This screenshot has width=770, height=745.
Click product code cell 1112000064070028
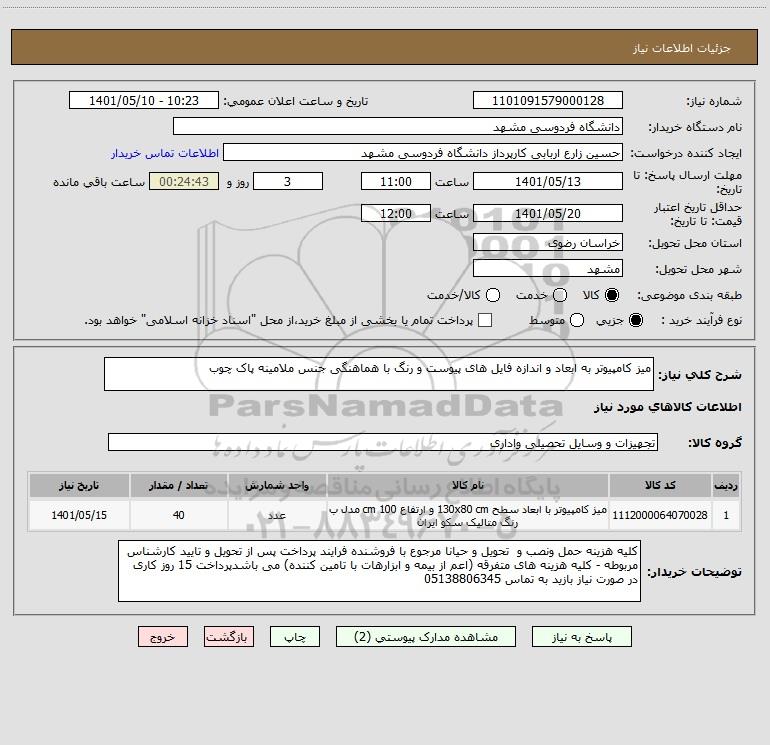click(x=660, y=515)
